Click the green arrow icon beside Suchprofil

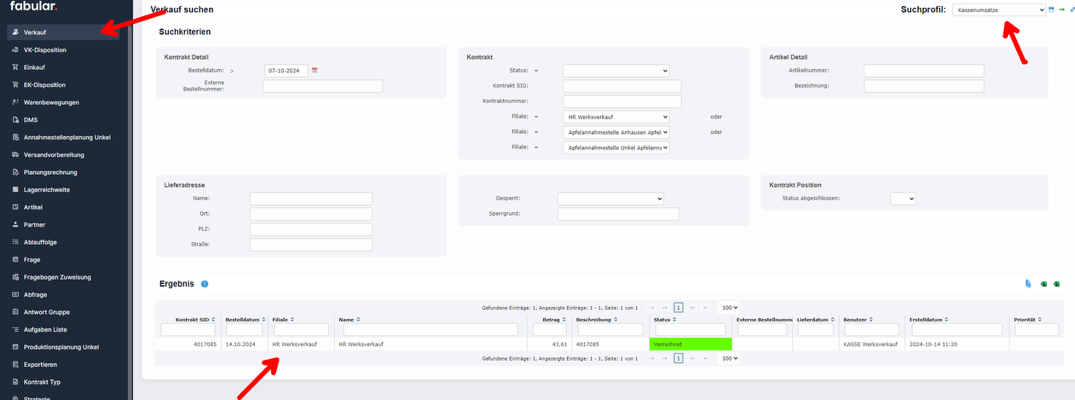point(1061,10)
